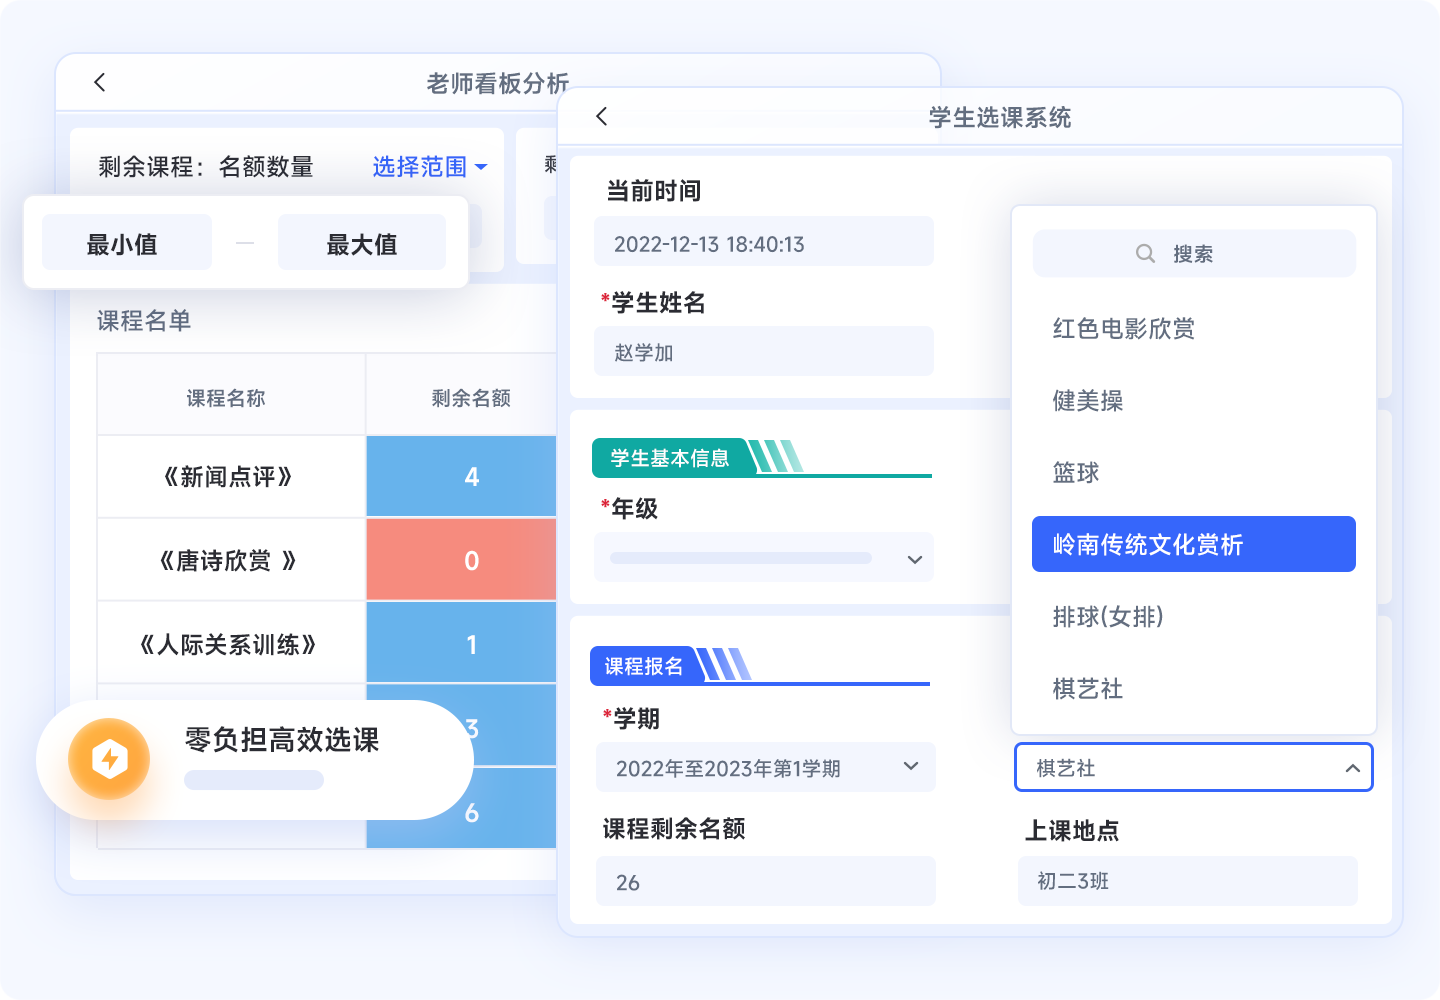Click the 课程名单 heading

[x=144, y=320]
